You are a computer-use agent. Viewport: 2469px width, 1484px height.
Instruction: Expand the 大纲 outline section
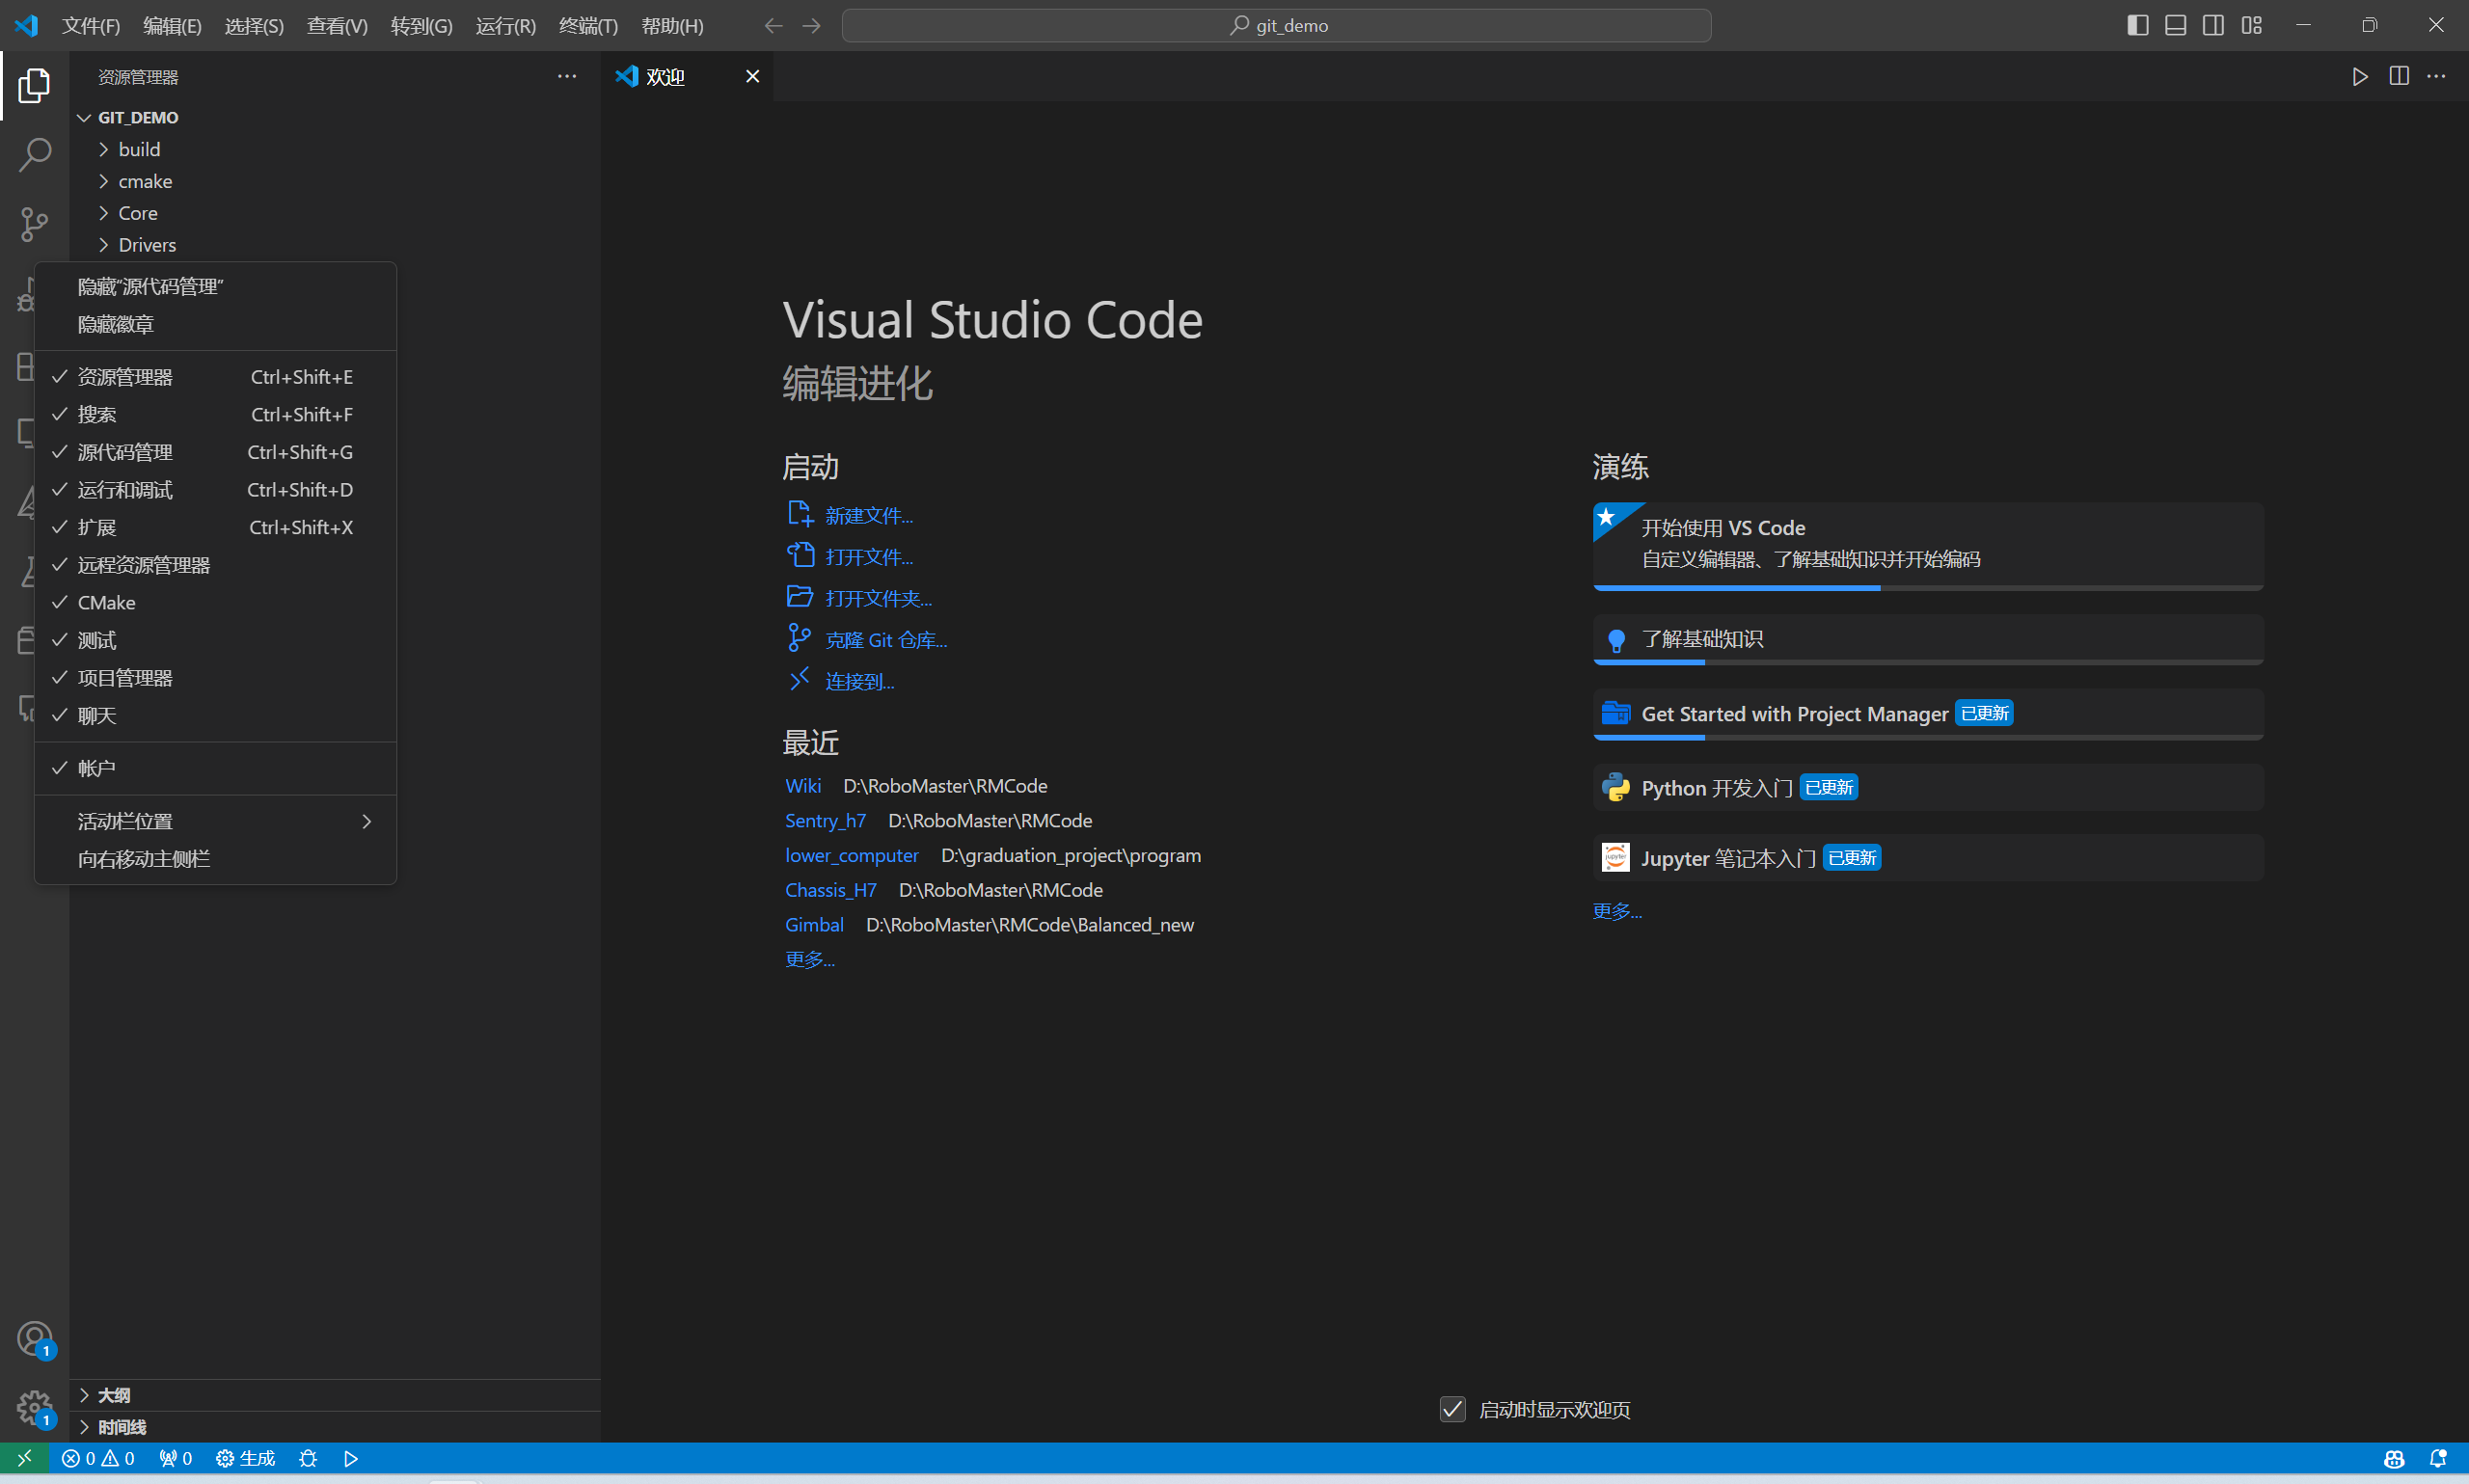coord(113,1395)
